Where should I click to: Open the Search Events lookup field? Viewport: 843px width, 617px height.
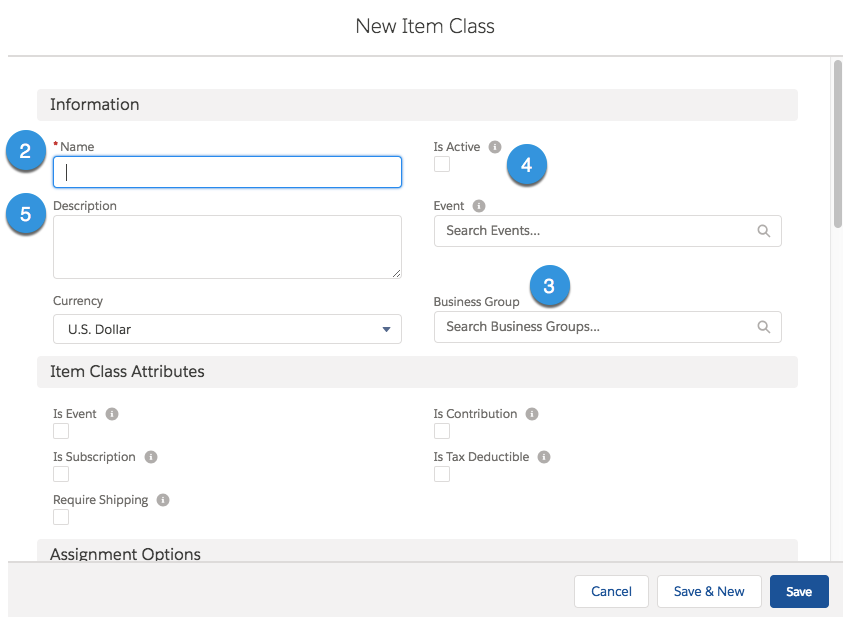(608, 231)
